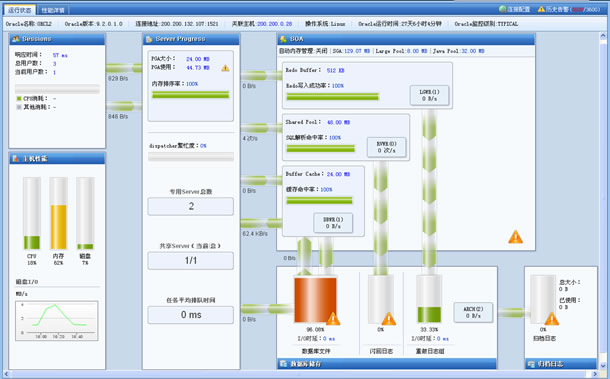Image resolution: width=610 pixels, height=379 pixels.
Task: Click the 846 B/s flow rate label
Action: [x=118, y=116]
